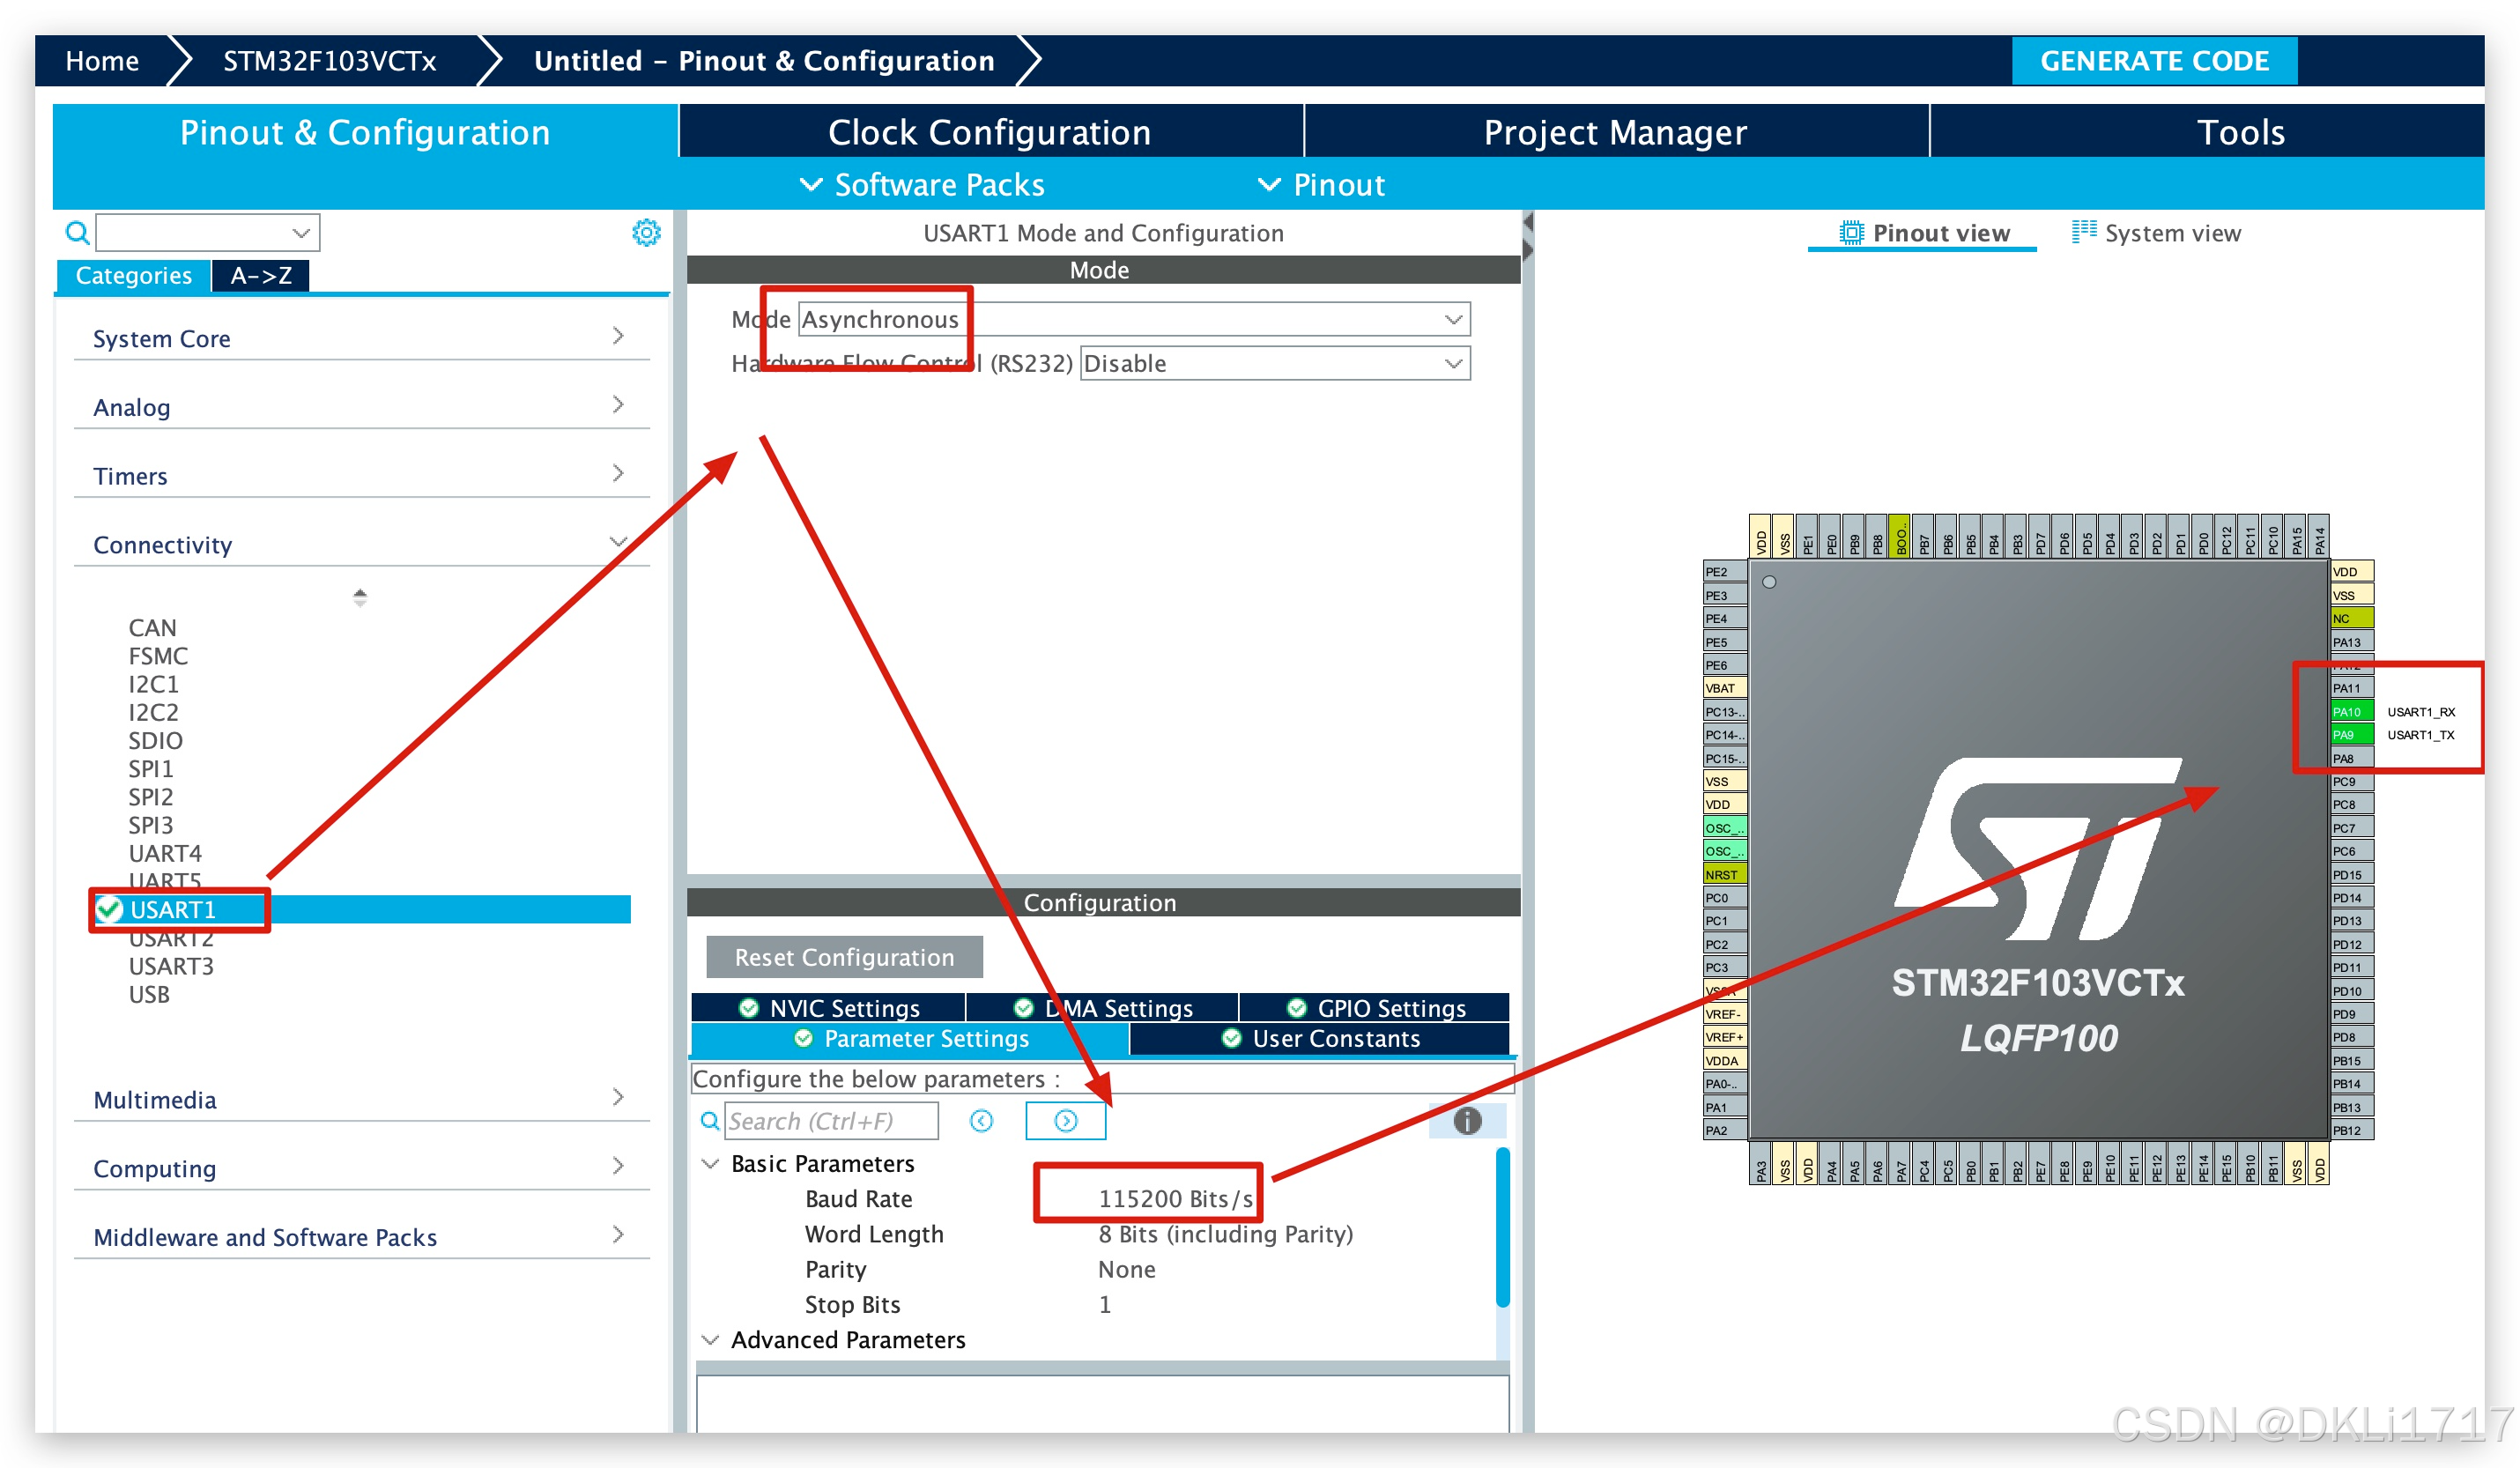The height and width of the screenshot is (1468, 2520).
Task: Click the Pinout view chip icon
Action: (1851, 233)
